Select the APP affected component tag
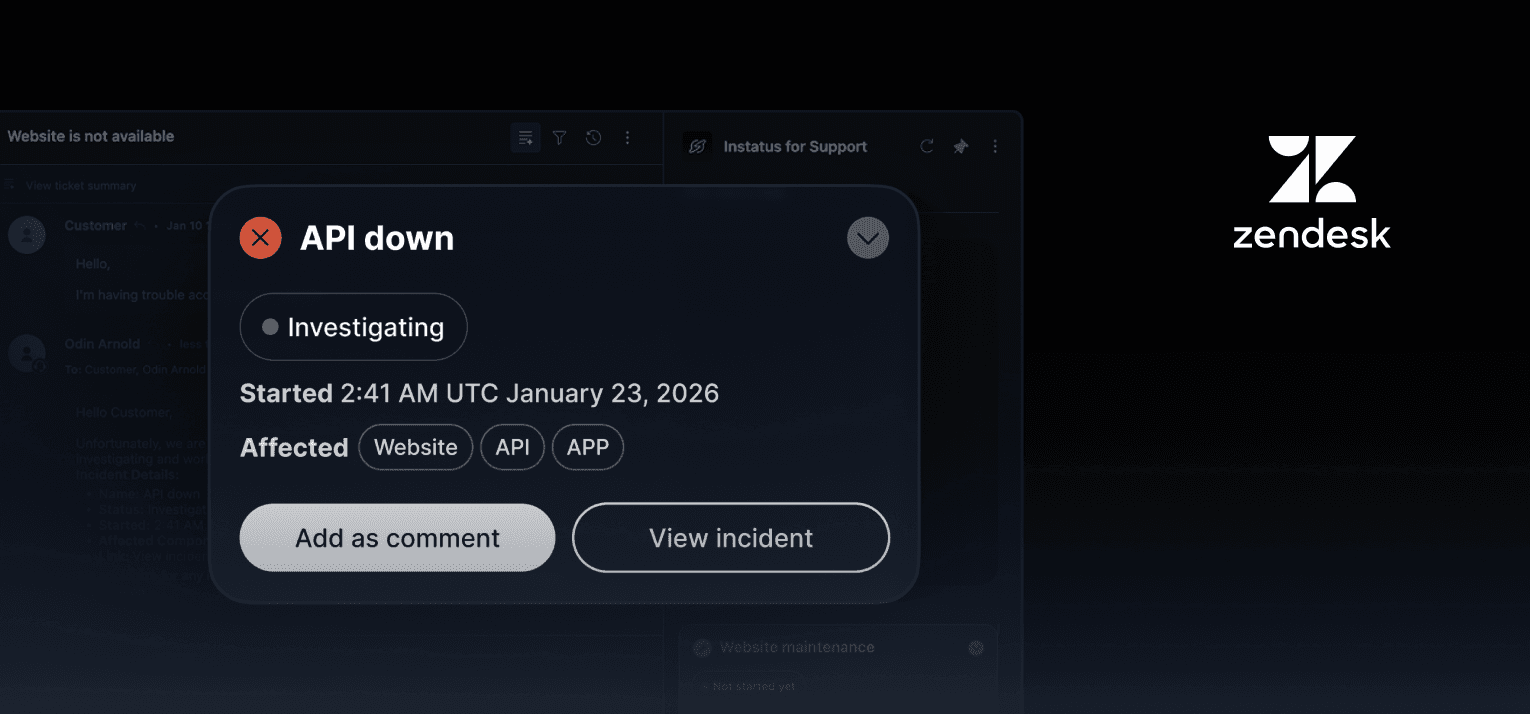The height and width of the screenshot is (714, 1530). tap(588, 447)
